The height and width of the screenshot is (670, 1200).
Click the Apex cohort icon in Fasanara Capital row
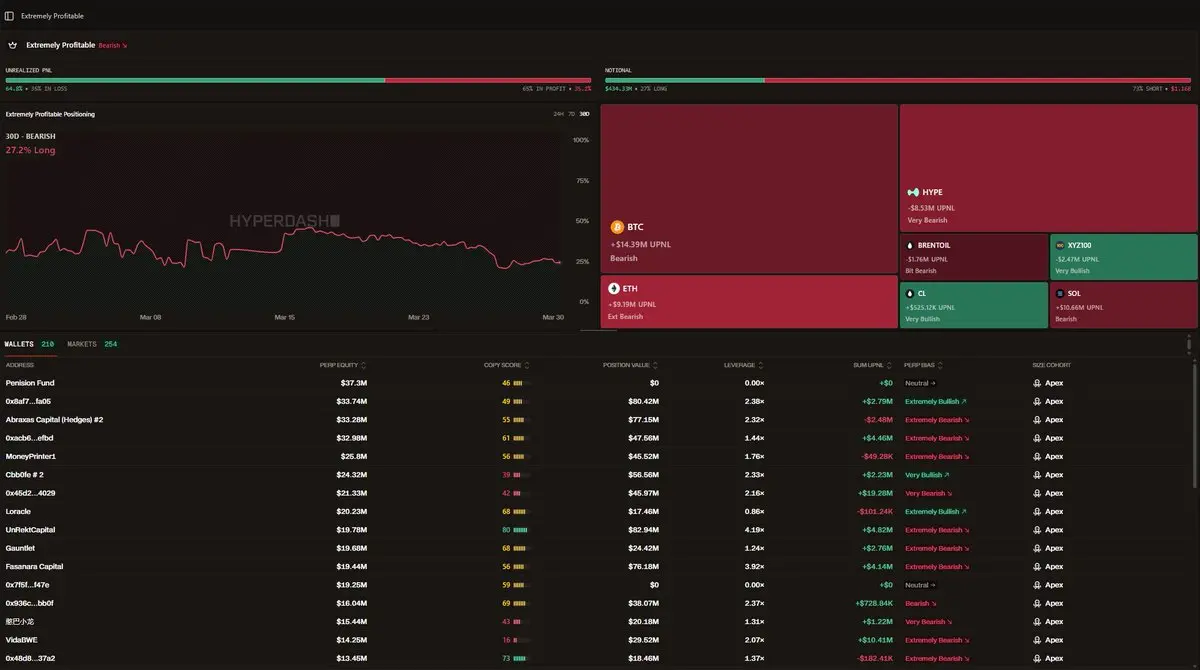[1037, 566]
